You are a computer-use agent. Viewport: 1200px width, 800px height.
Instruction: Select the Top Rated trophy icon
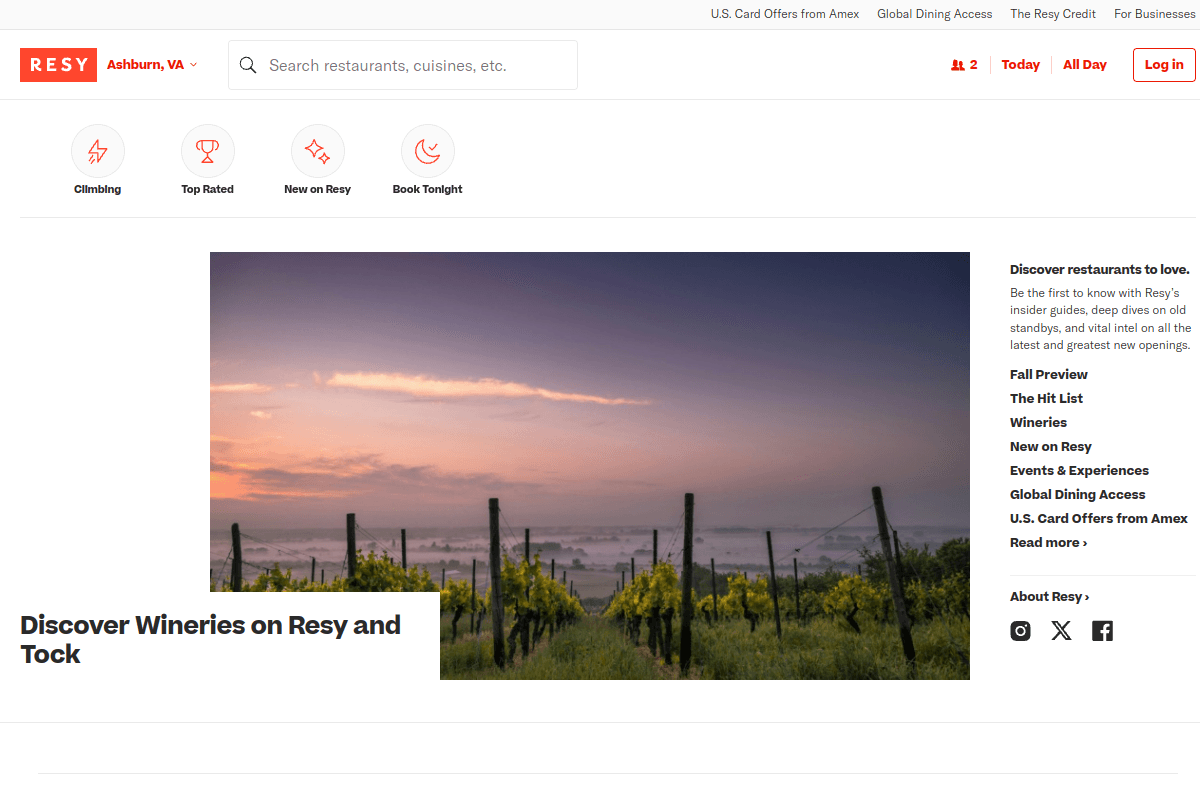pos(208,151)
